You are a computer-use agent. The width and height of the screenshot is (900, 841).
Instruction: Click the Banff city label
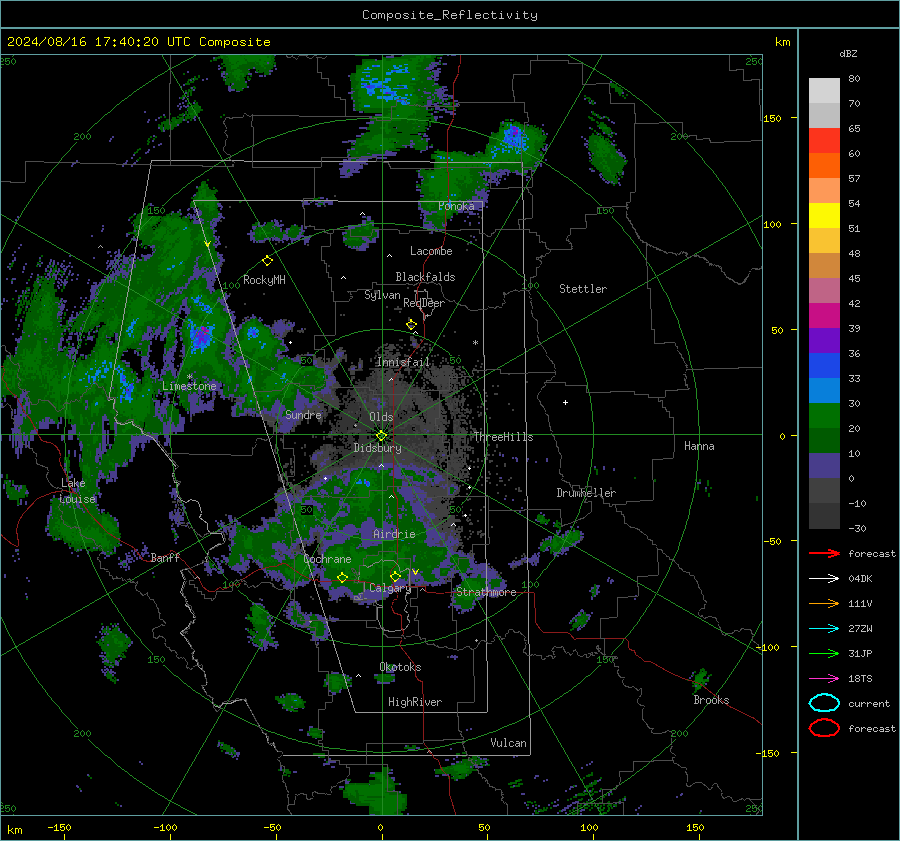[165, 557]
